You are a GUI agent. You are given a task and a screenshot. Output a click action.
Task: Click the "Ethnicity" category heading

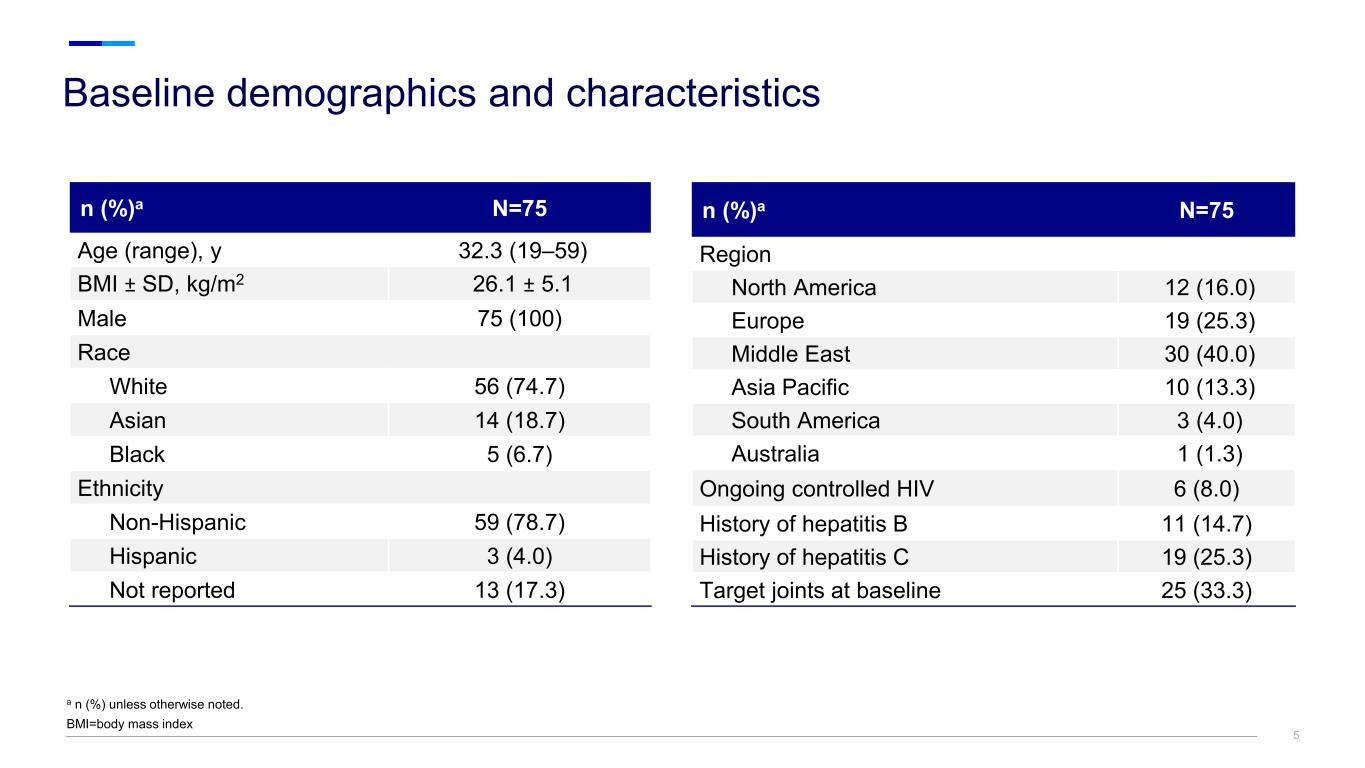coord(120,488)
